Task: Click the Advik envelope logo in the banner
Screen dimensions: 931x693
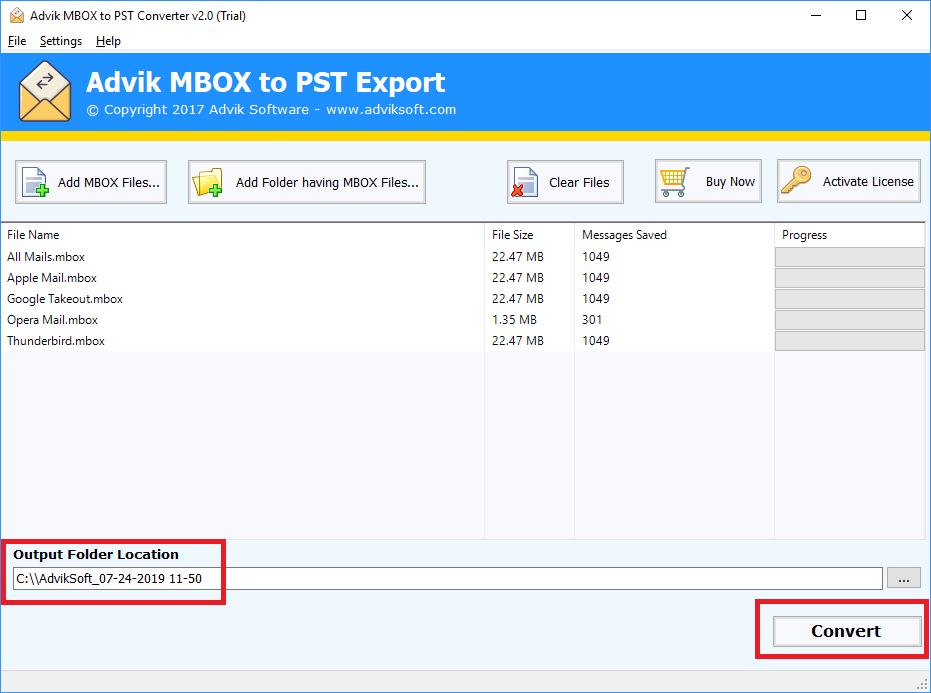Action: [45, 91]
